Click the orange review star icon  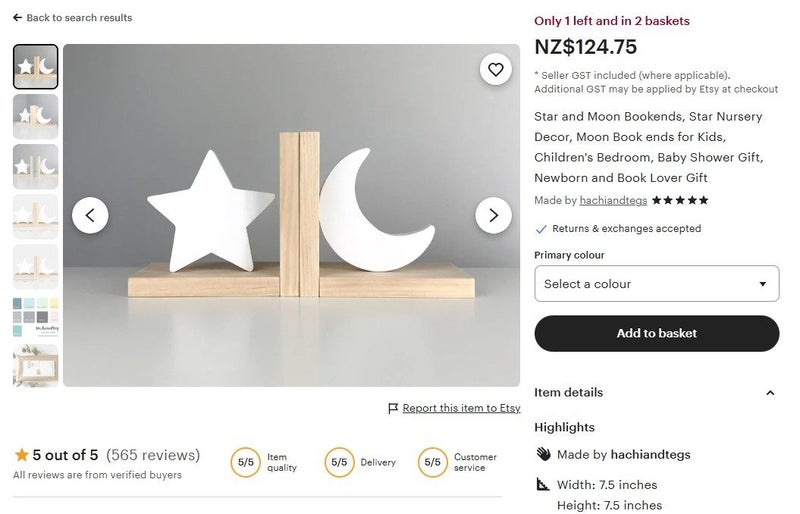click(x=21, y=455)
